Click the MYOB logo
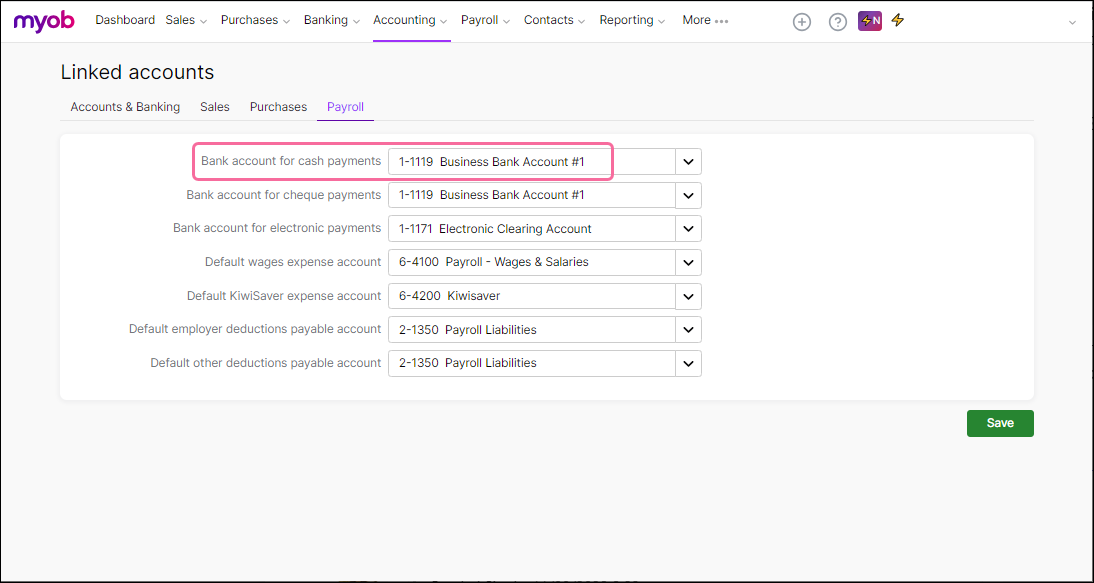The image size is (1094, 583). (44, 21)
